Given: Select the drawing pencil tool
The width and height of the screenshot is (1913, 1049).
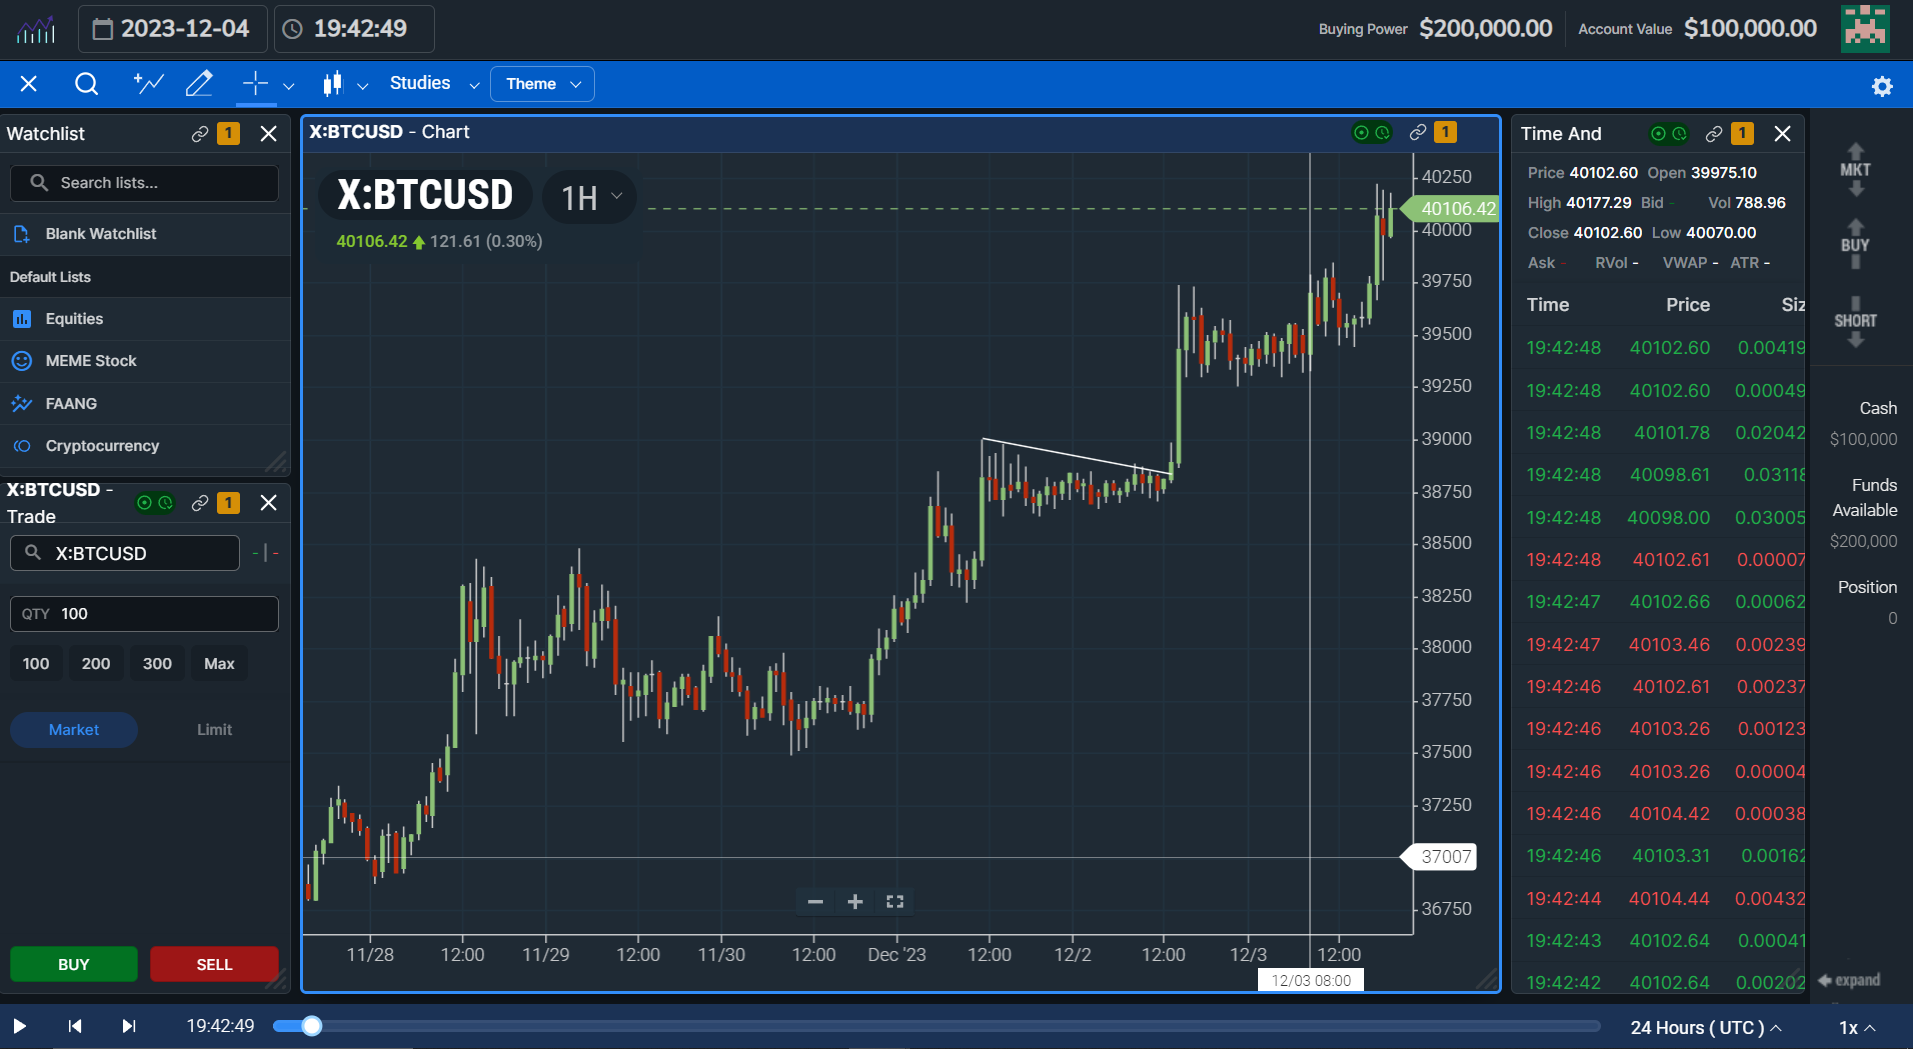Looking at the screenshot, I should click(x=198, y=84).
